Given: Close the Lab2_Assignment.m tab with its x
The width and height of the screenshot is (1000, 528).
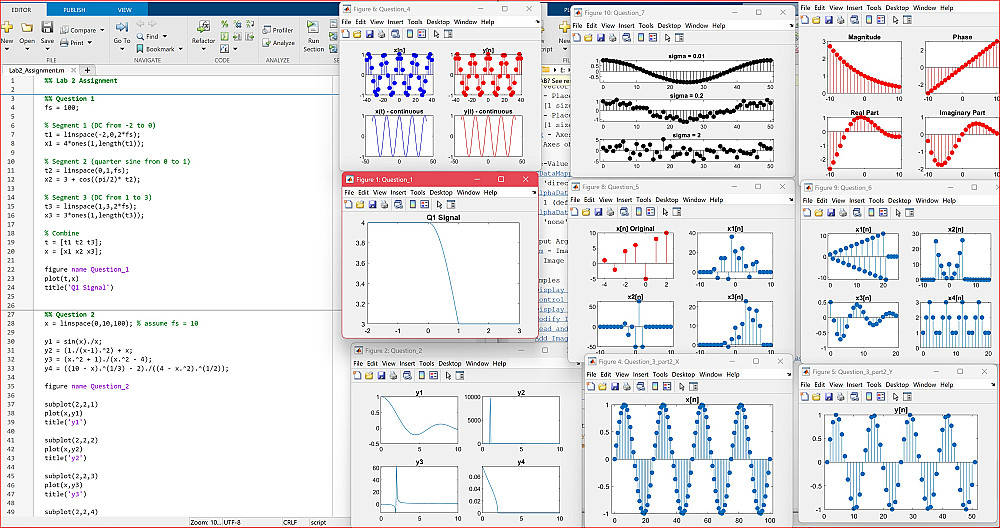Looking at the screenshot, I should [73, 70].
